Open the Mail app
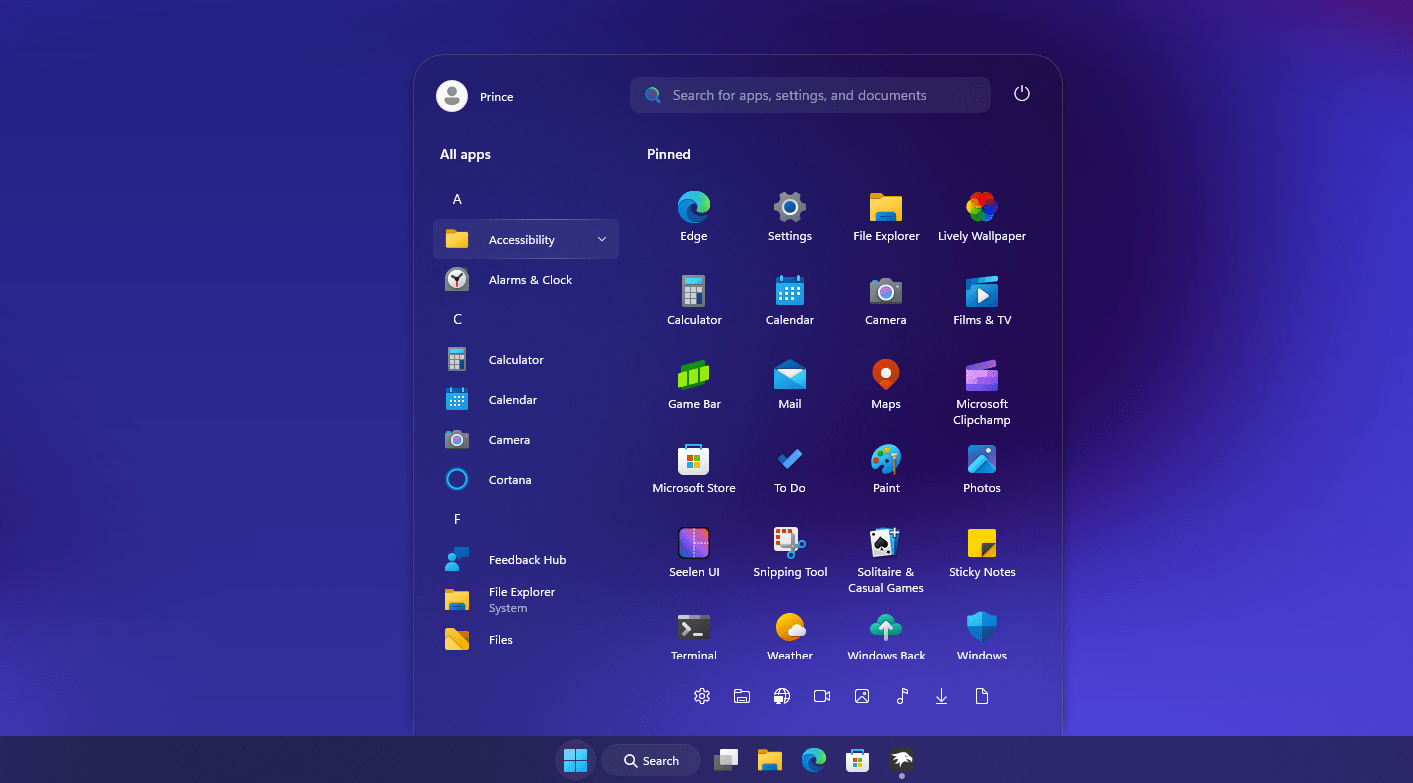 click(790, 385)
